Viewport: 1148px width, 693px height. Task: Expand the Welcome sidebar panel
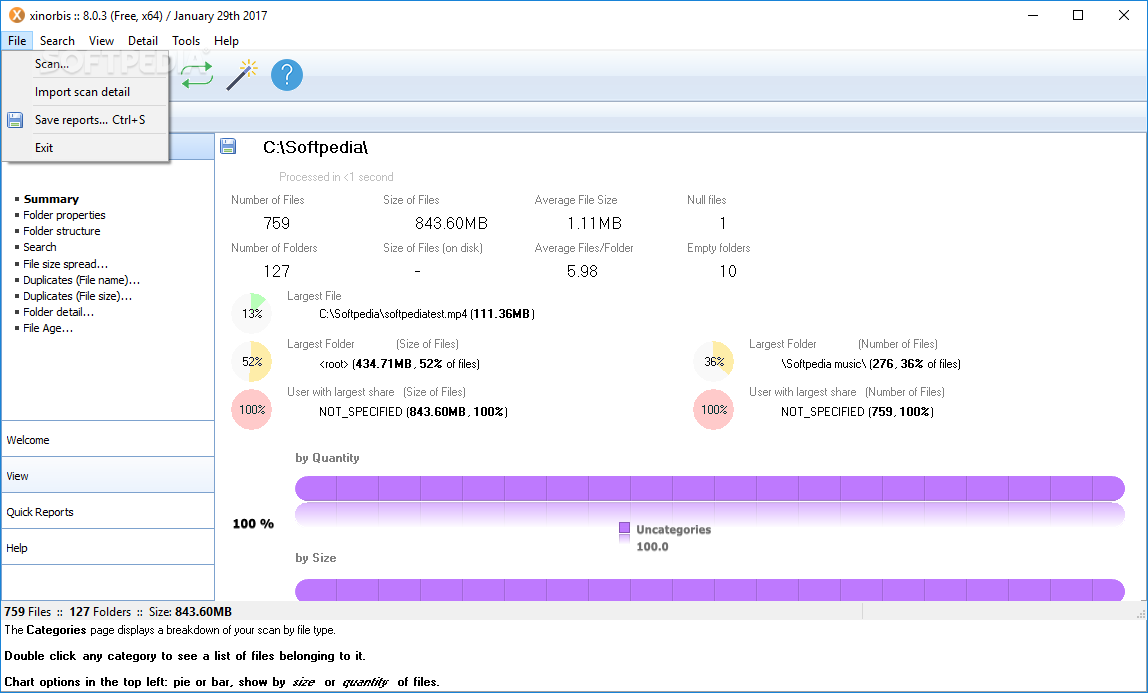click(108, 440)
